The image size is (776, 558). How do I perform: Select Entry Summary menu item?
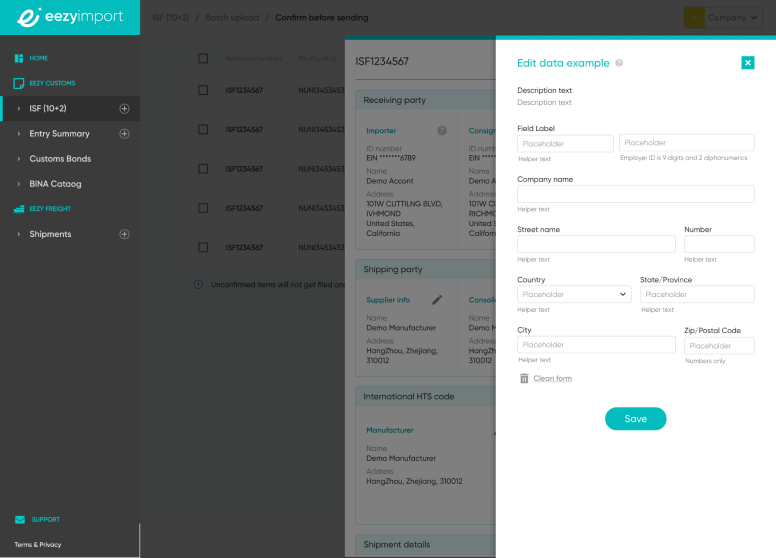(59, 134)
